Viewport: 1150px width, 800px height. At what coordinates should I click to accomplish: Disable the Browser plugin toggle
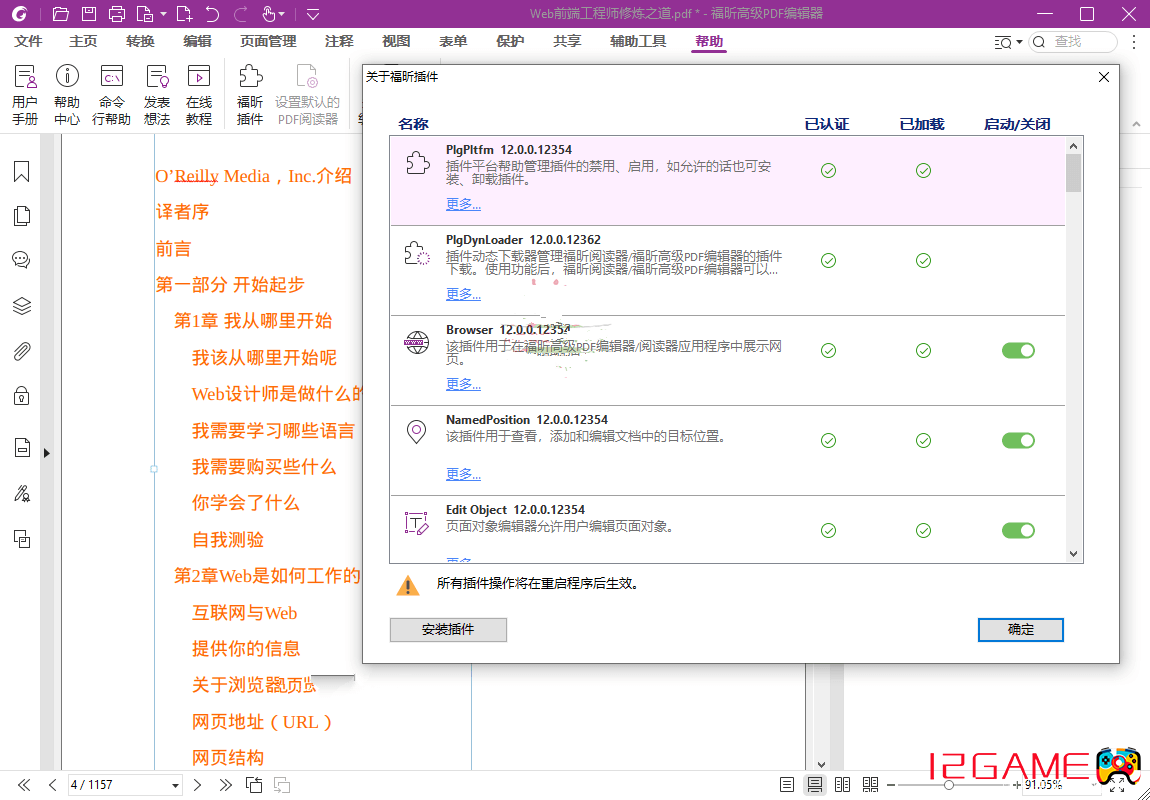click(1018, 351)
